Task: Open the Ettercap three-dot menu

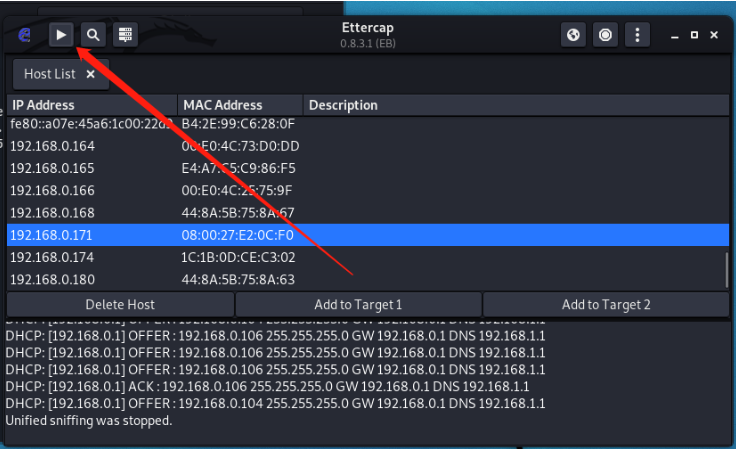Action: pos(637,35)
